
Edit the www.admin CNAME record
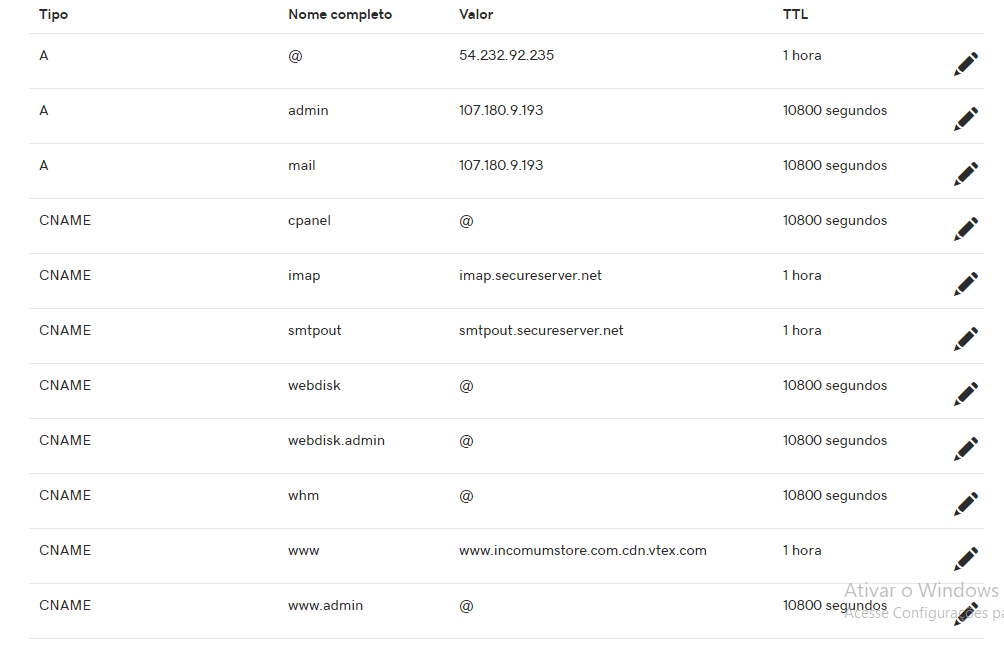point(965,614)
